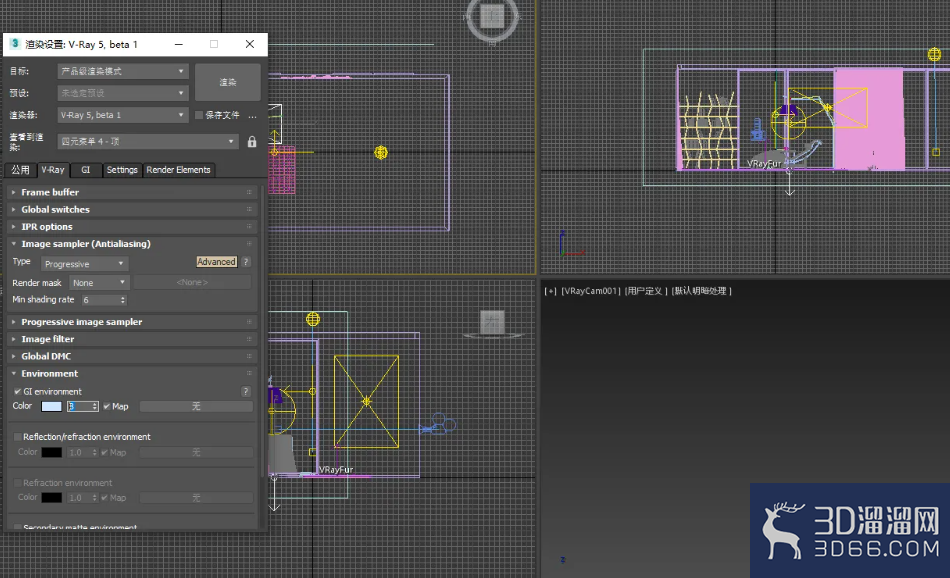Click the ViewCube in the top-left viewport
Viewport: 950px width, 578px height.
(492, 17)
